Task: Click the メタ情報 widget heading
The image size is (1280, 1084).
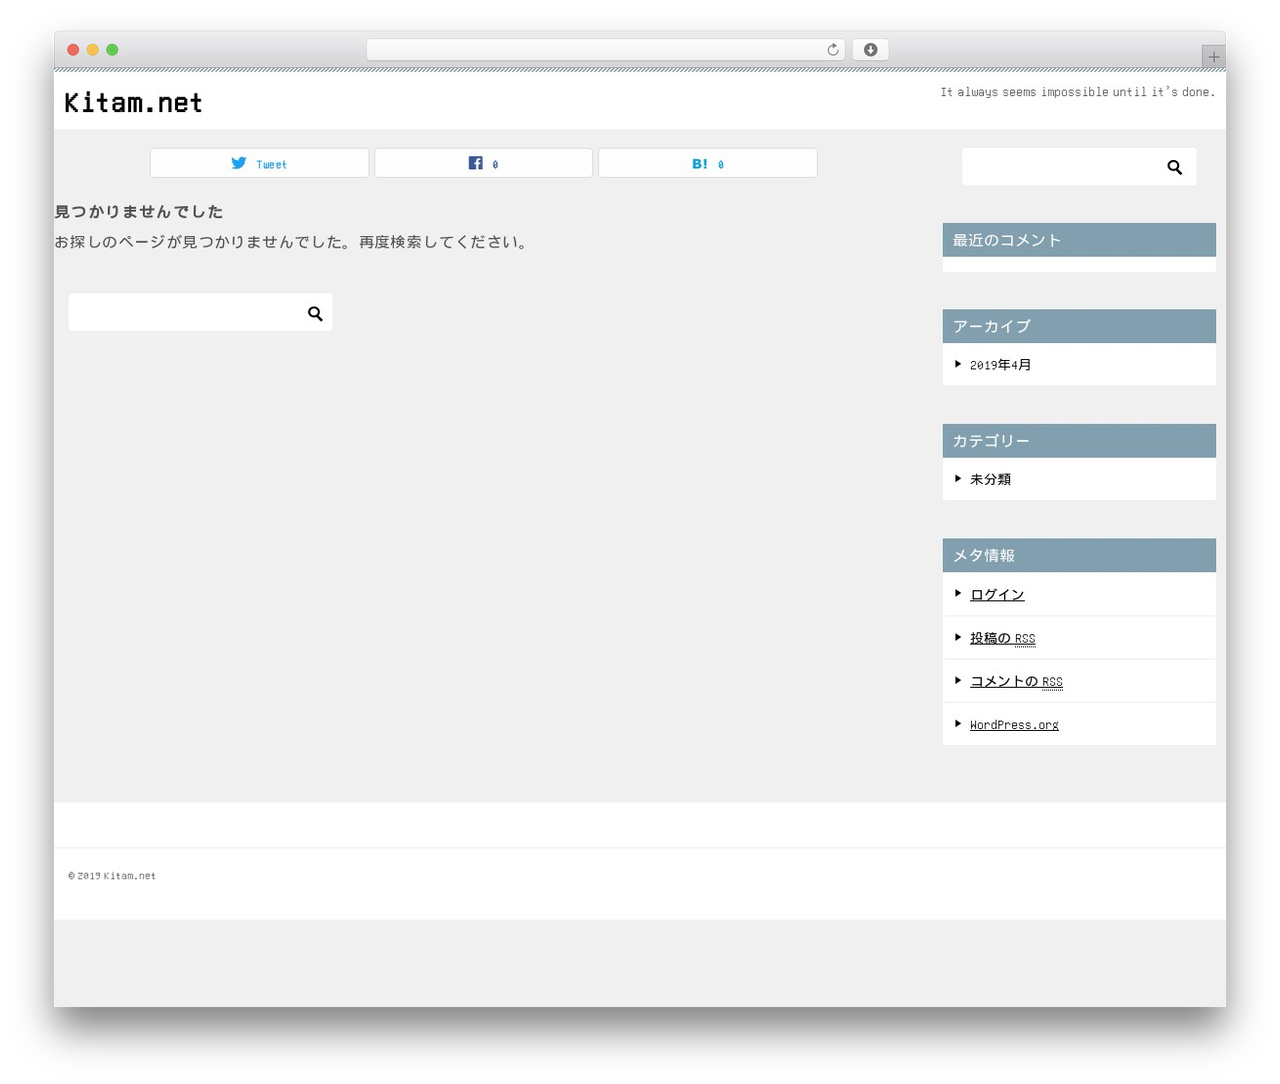Action: pos(1079,555)
